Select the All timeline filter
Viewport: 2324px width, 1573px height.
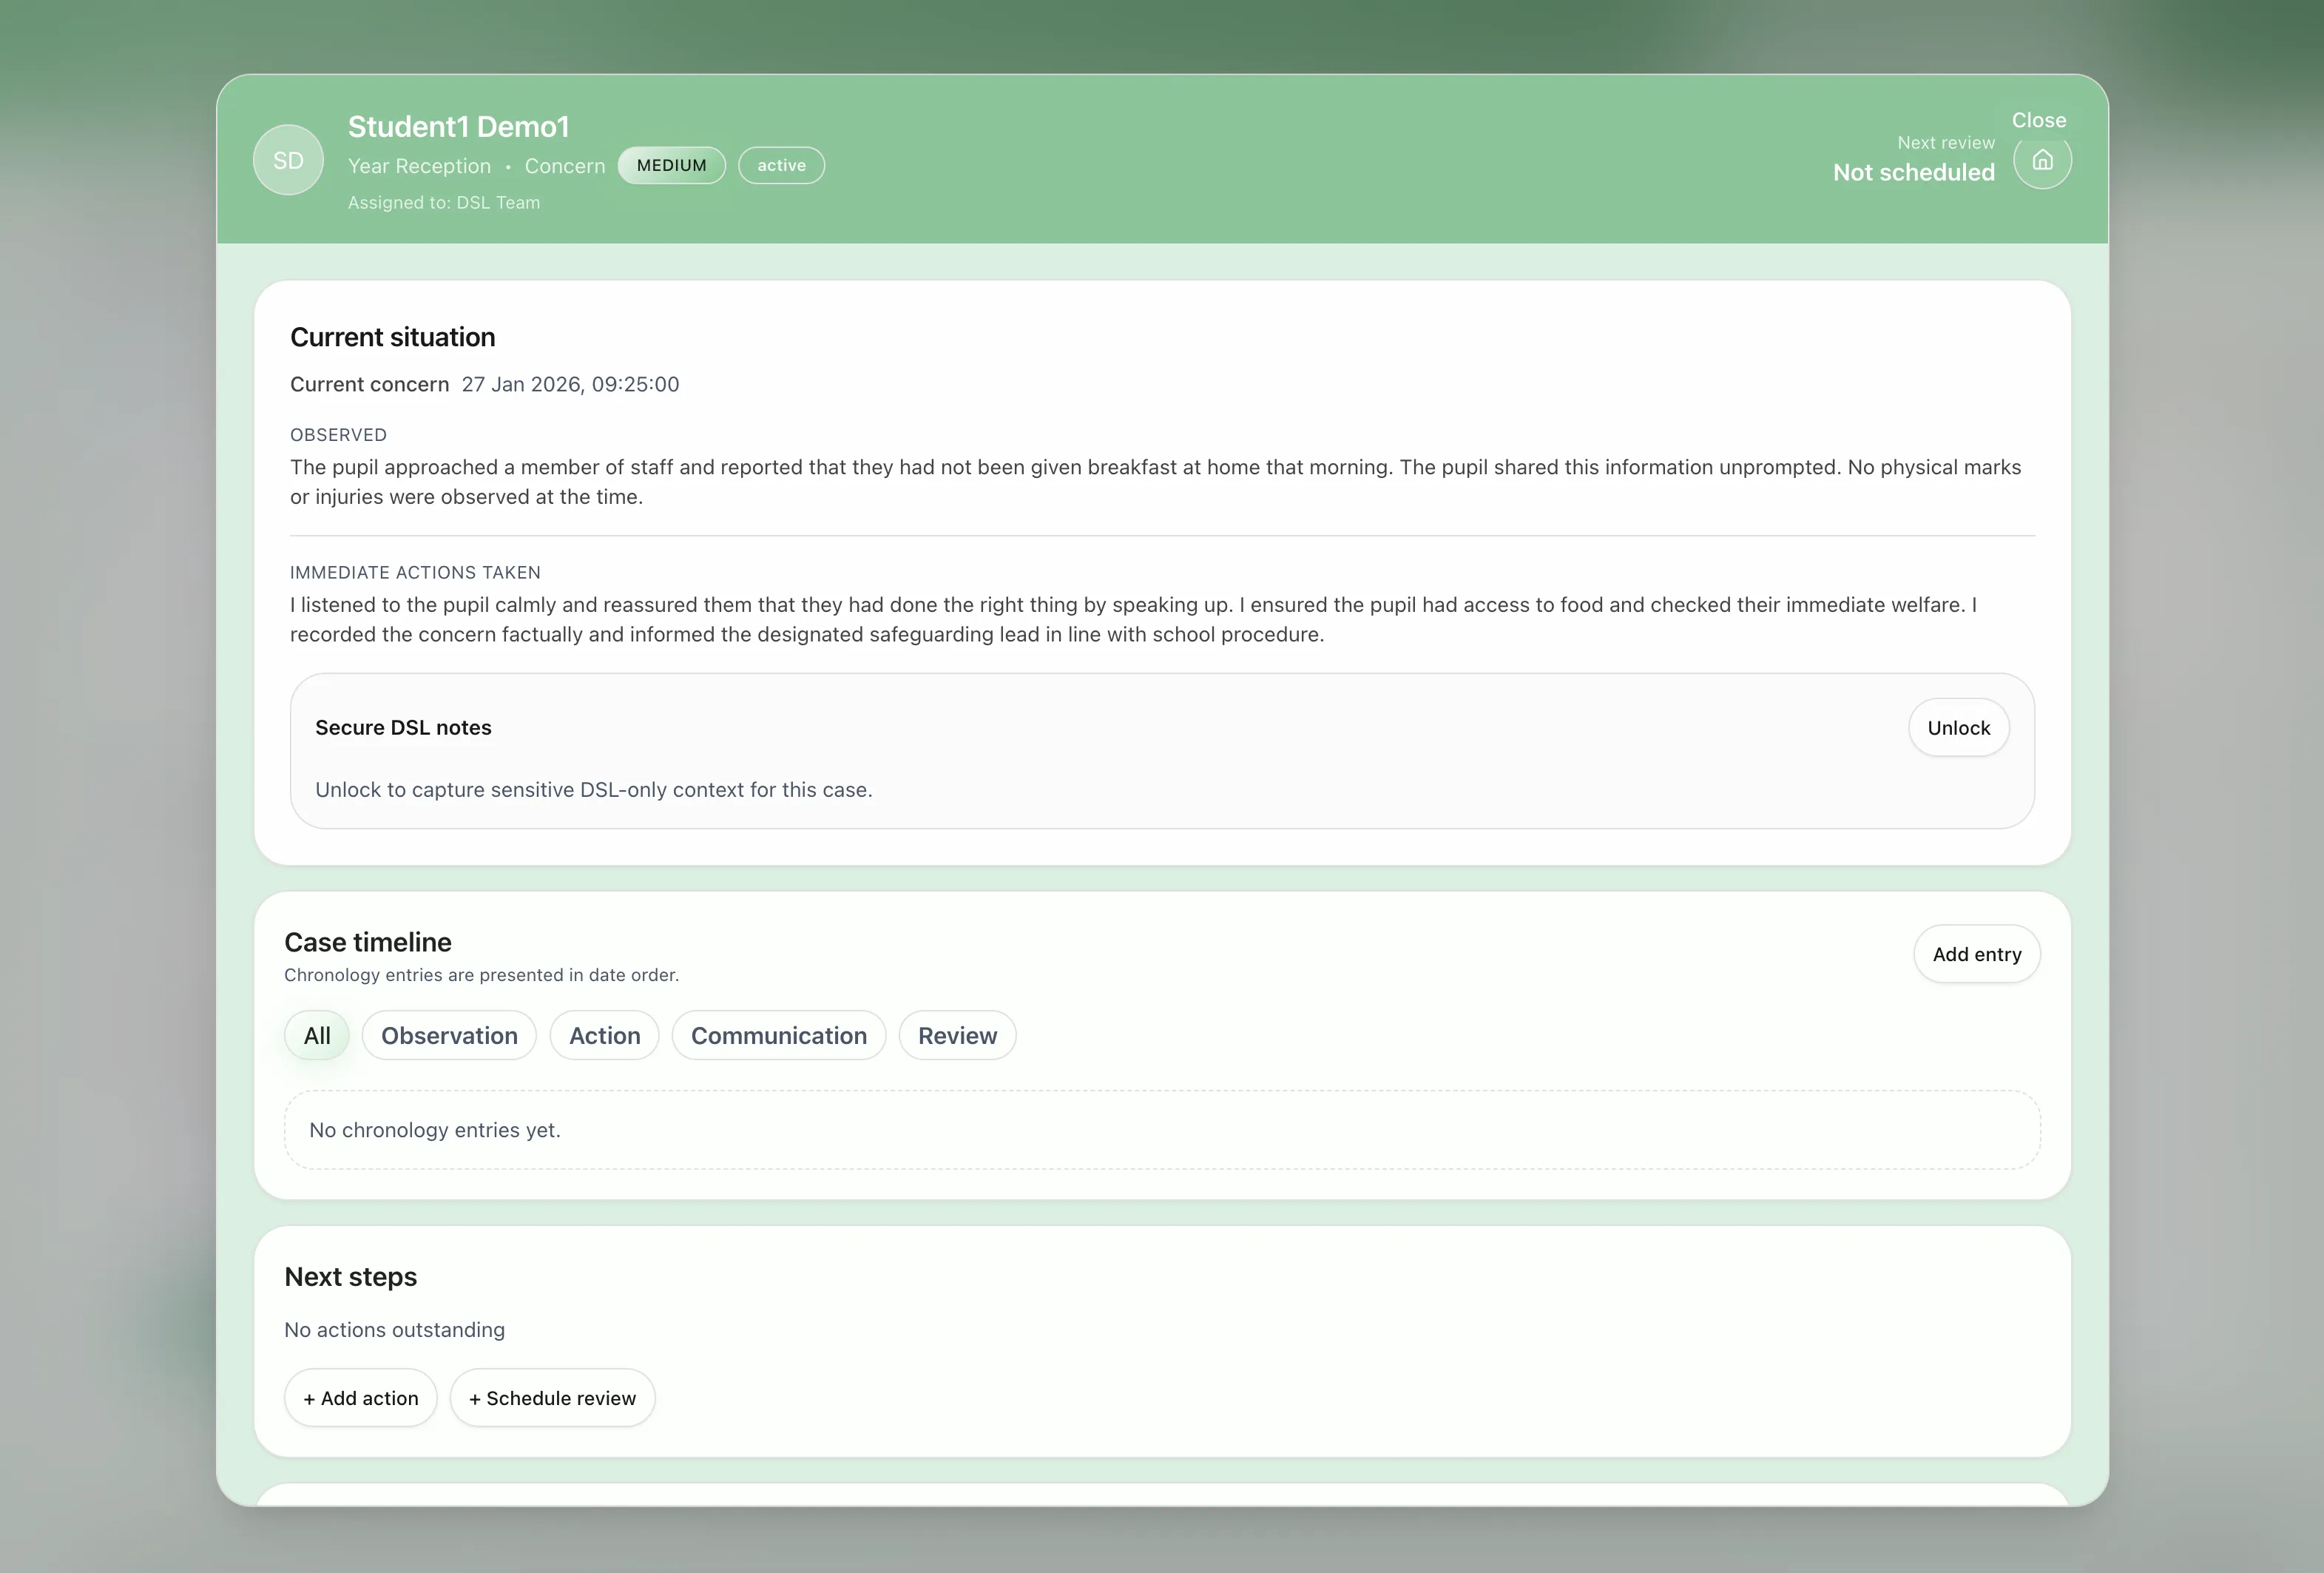coord(317,1036)
